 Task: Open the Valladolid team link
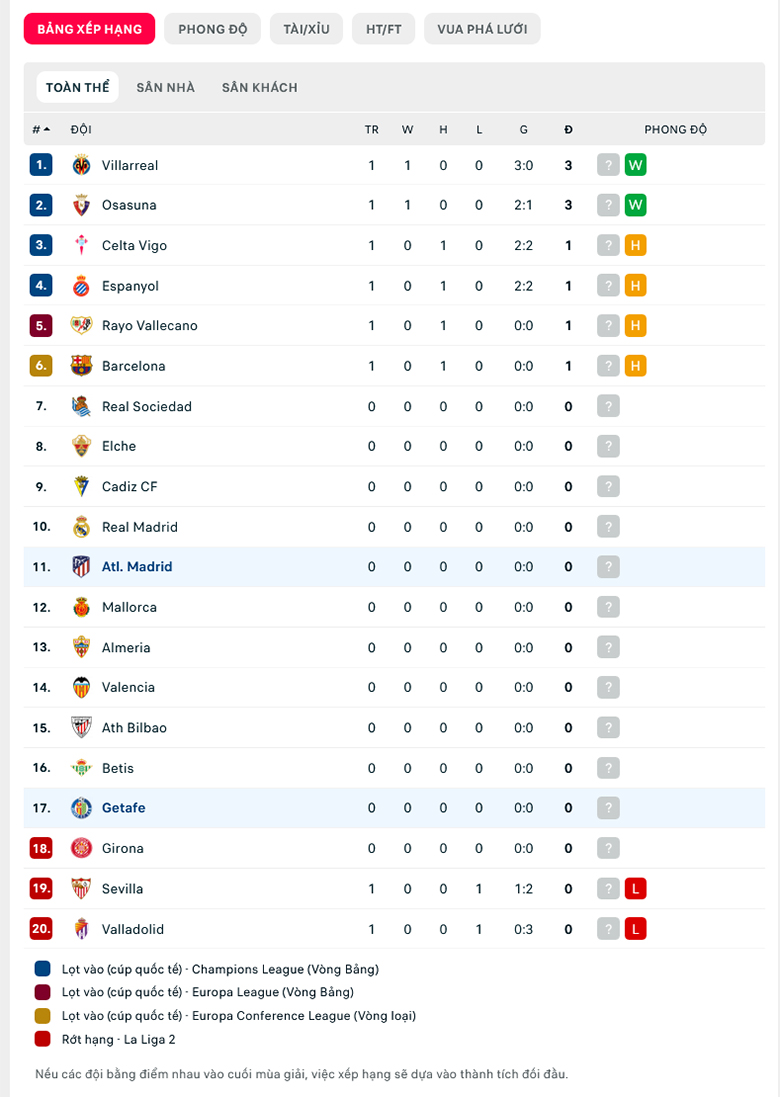point(133,929)
